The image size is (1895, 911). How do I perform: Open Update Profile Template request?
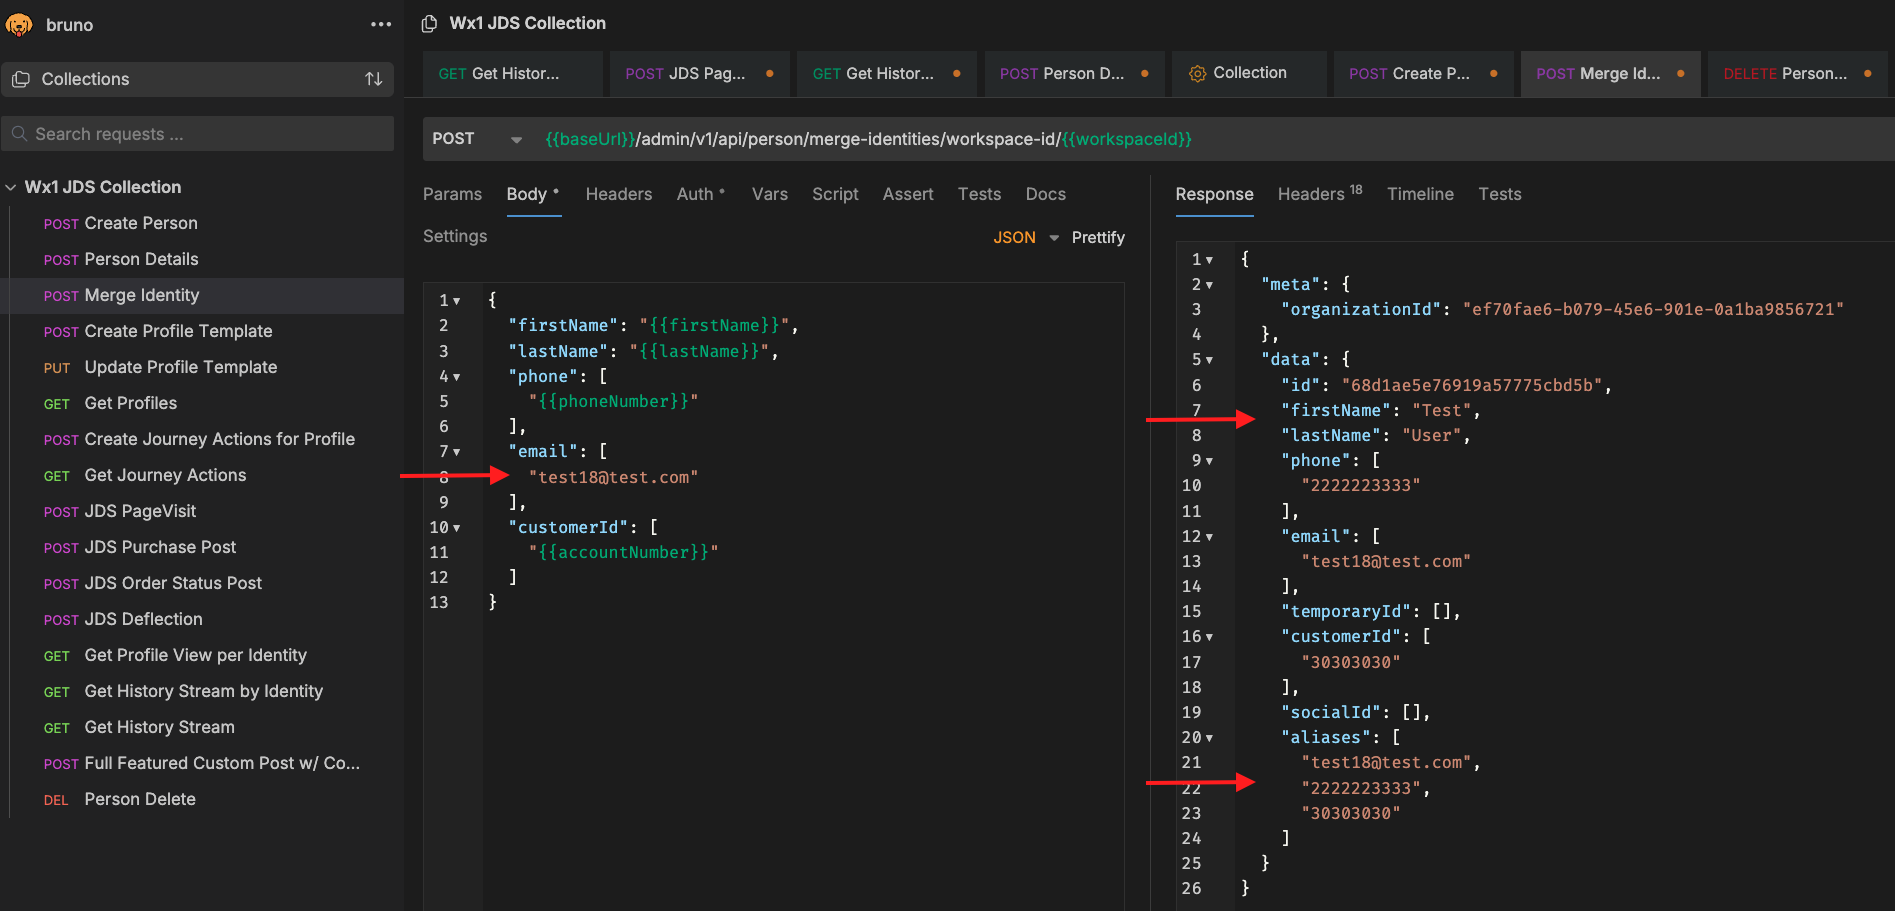click(x=203, y=367)
